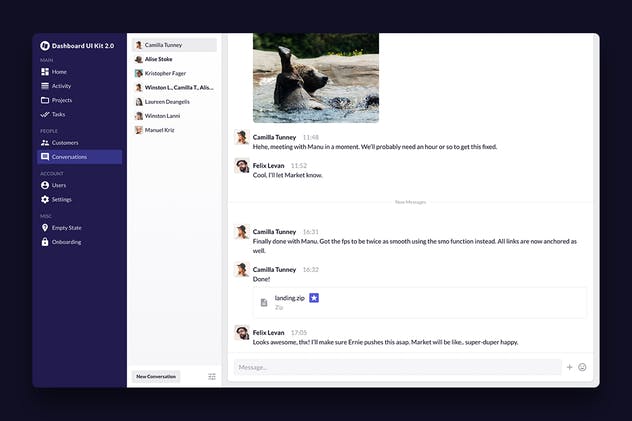Click Felix Levan's name at 17:05
This screenshot has height=421, width=632.
click(x=268, y=332)
